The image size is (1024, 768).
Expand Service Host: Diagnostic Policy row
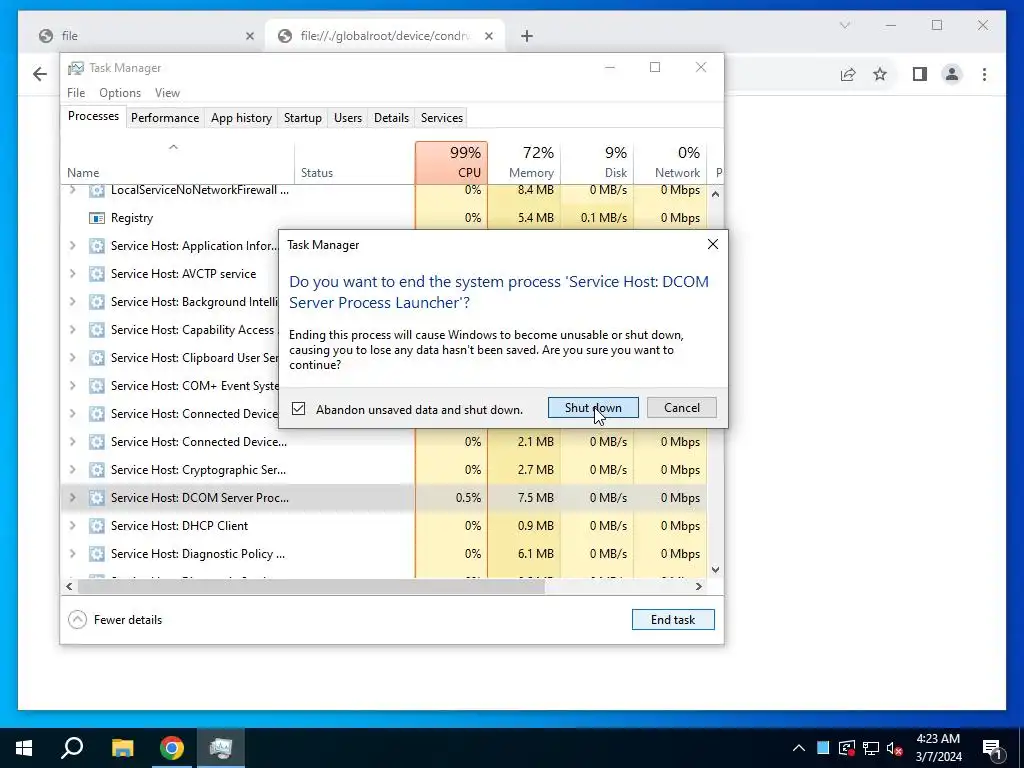point(72,554)
